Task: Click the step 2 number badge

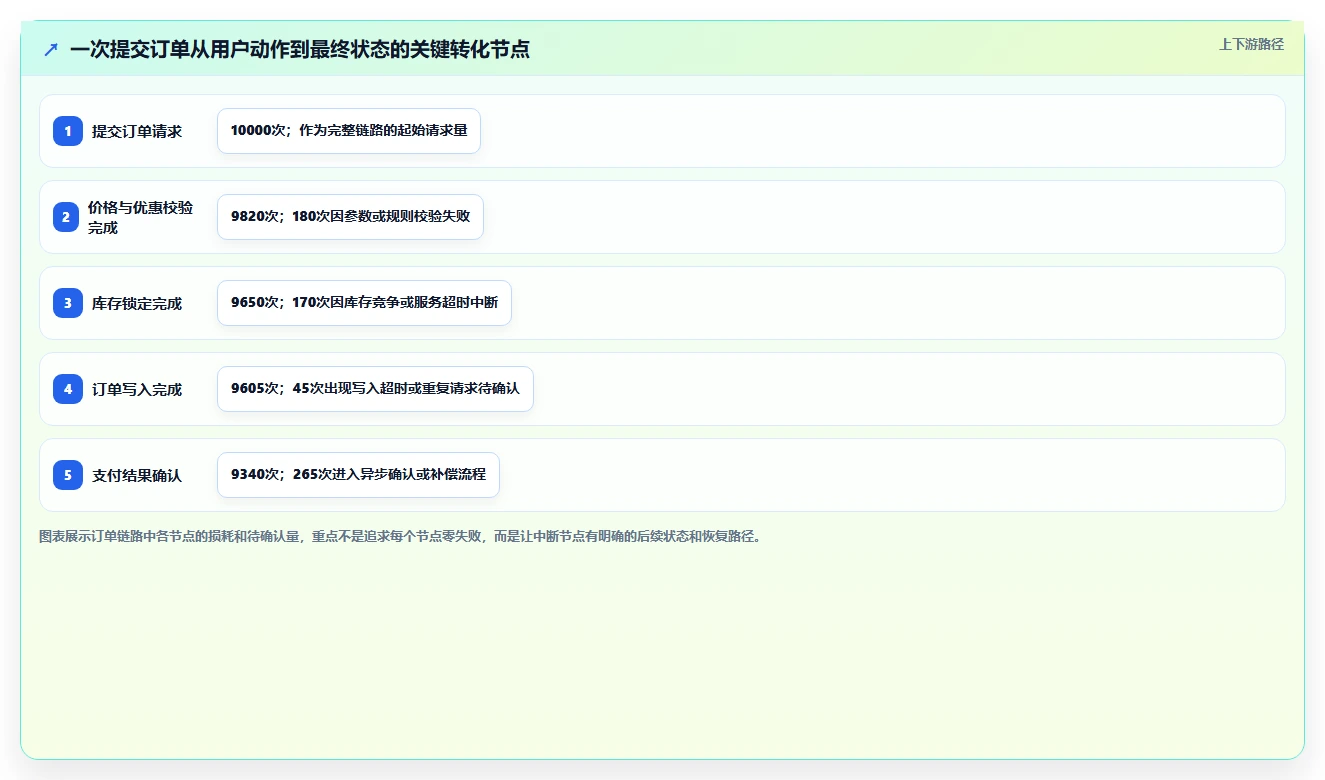Action: 68,217
